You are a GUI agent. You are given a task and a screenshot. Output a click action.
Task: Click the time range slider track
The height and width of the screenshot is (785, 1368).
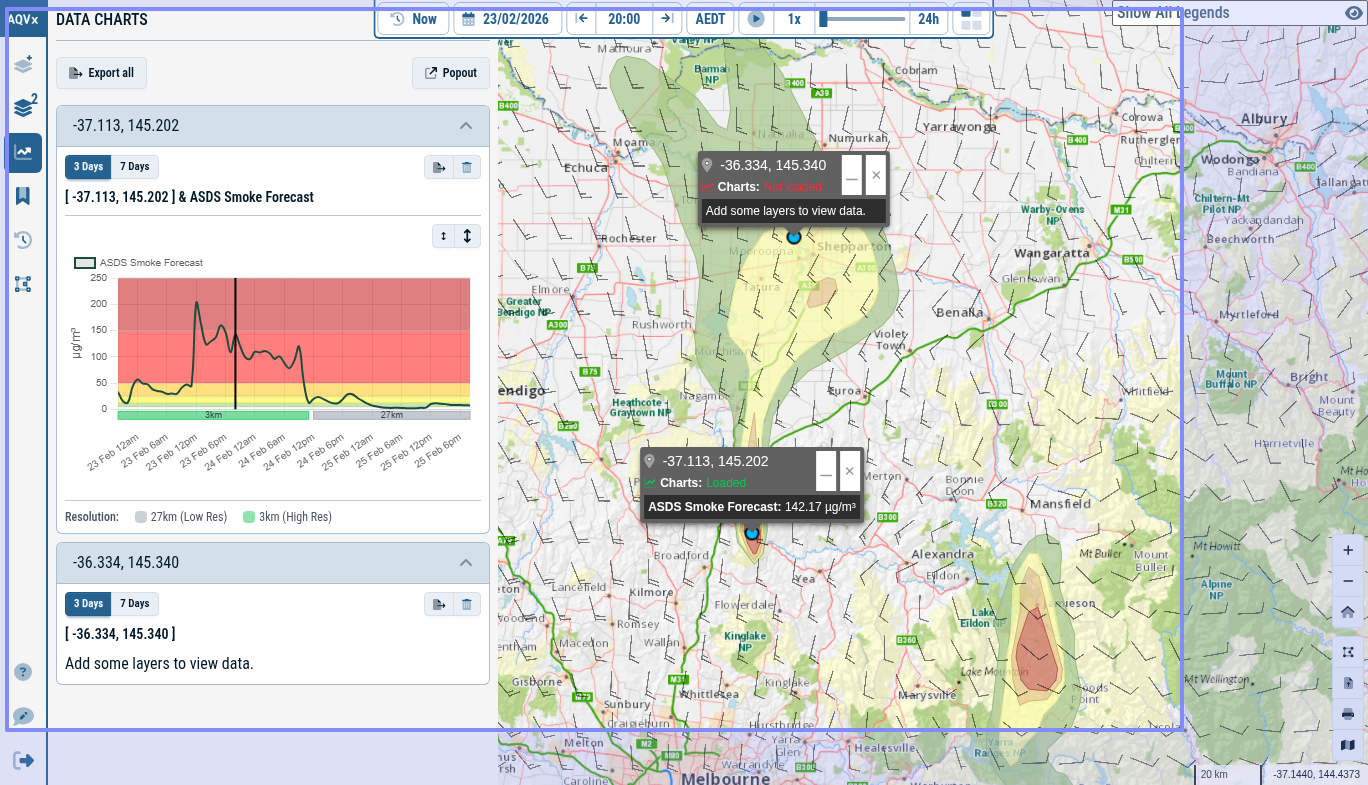pyautogui.click(x=862, y=19)
